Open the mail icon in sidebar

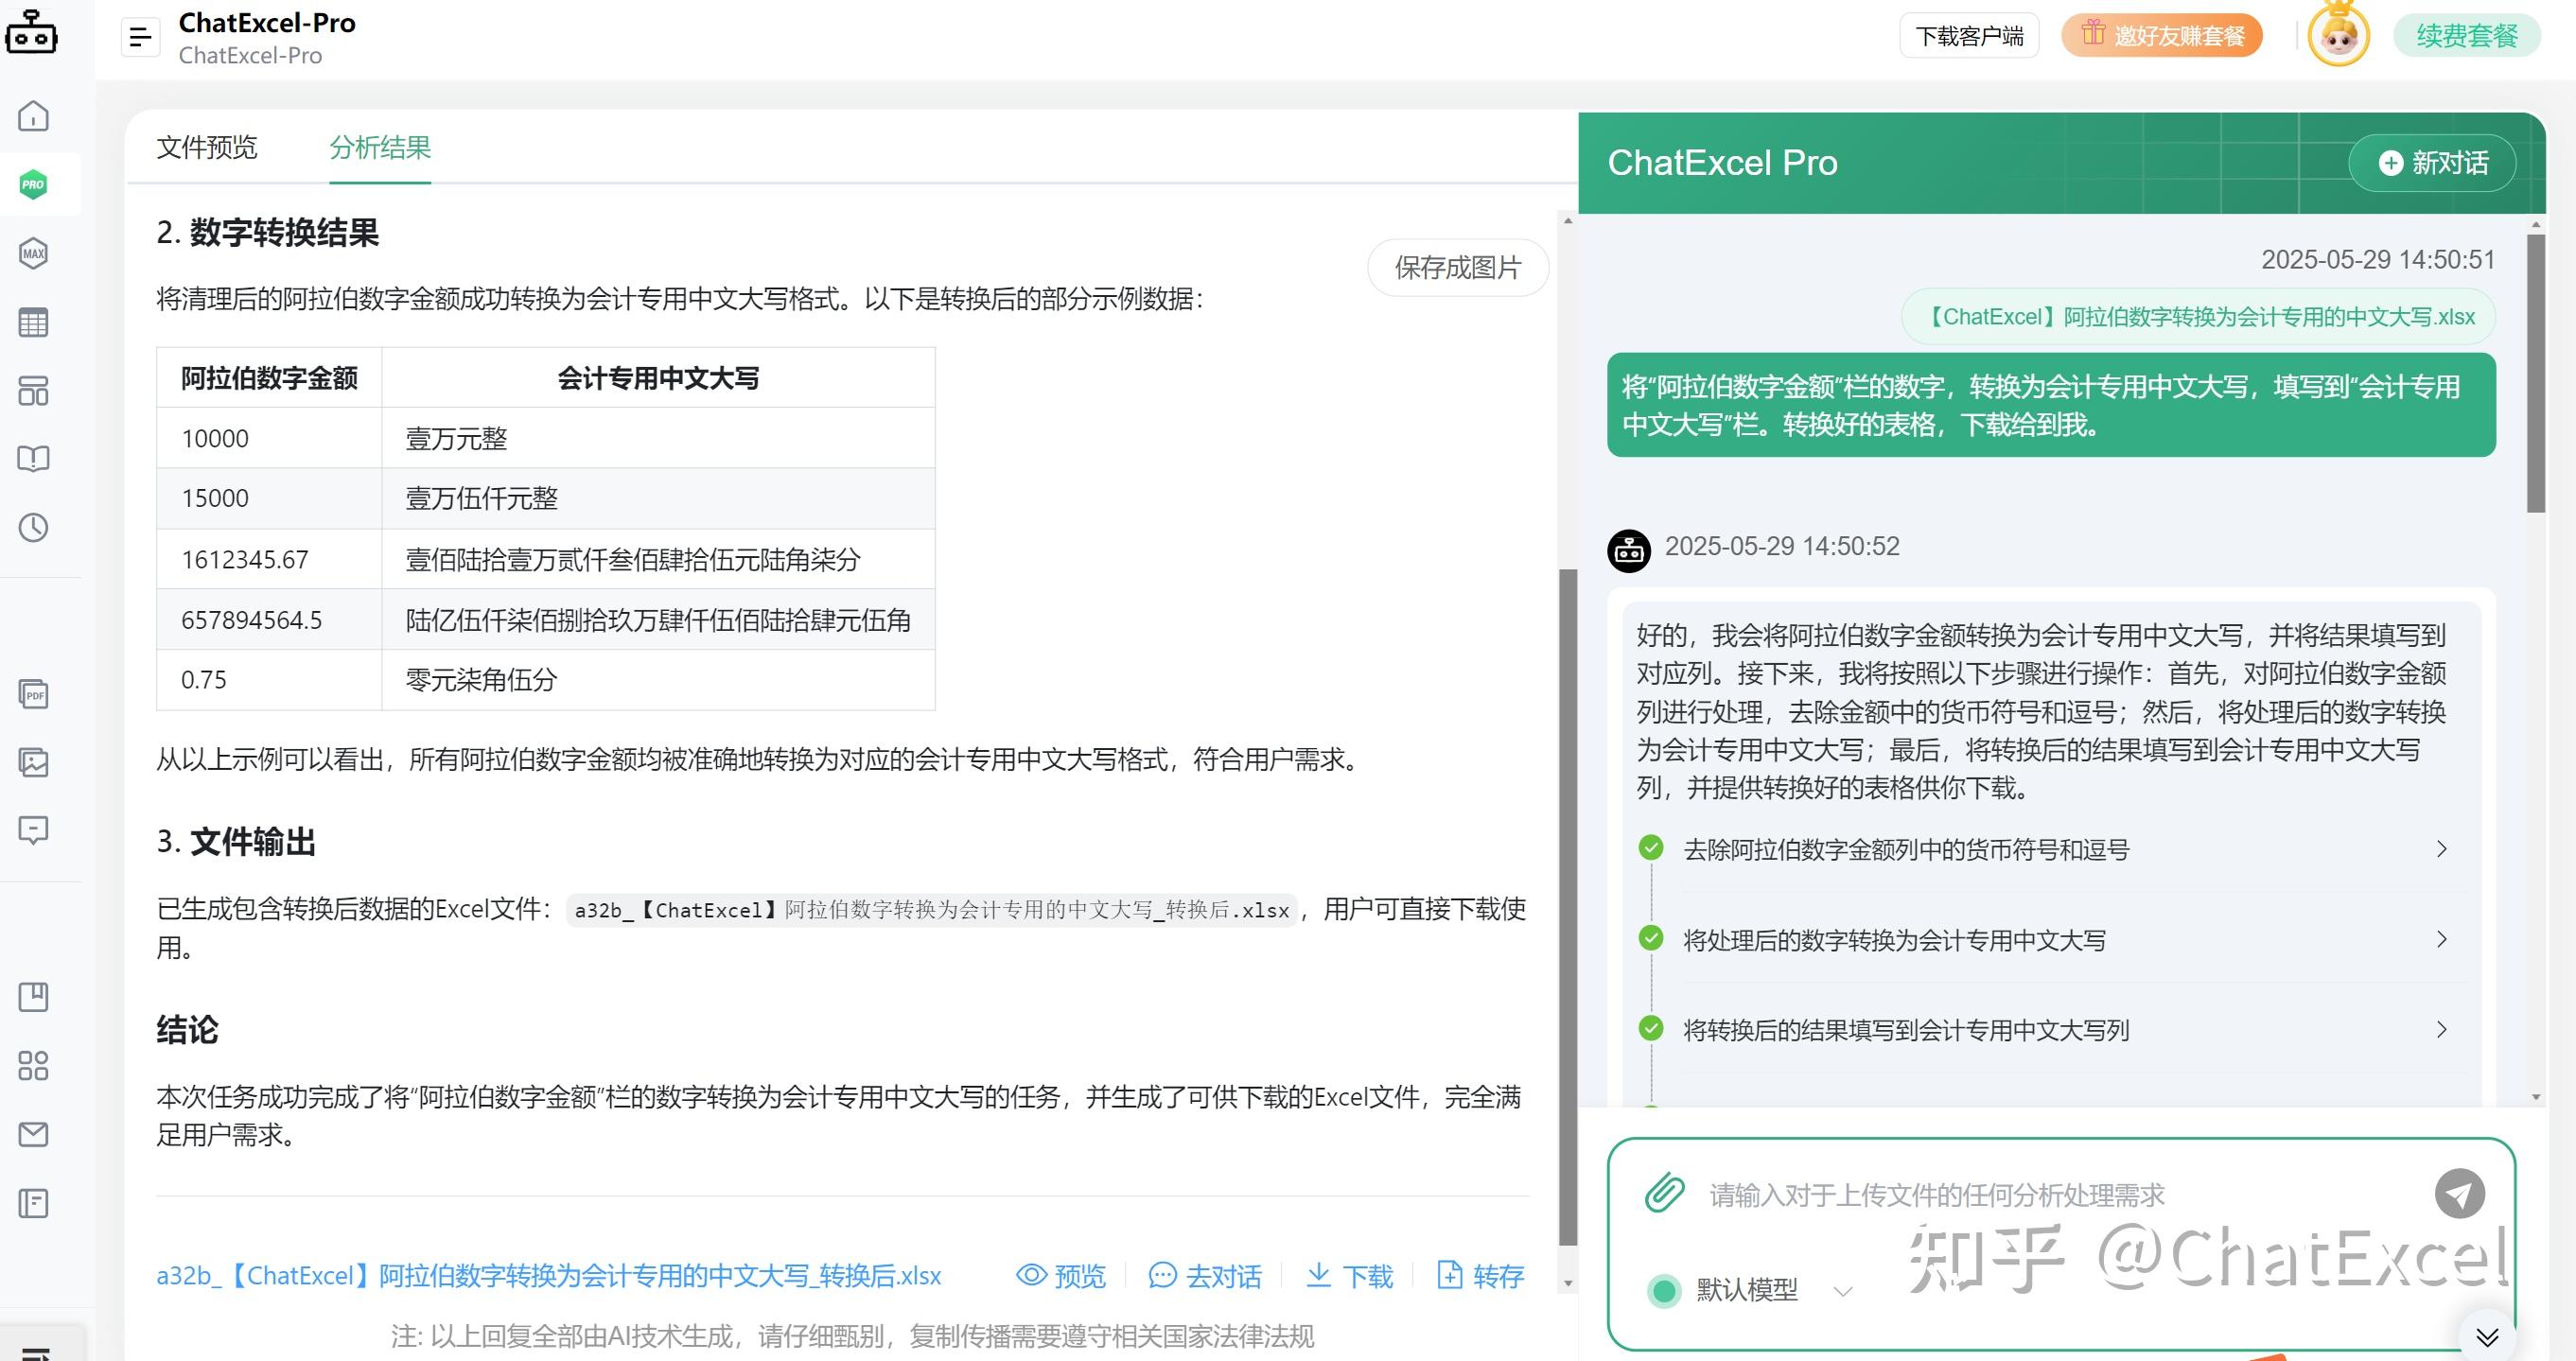pyautogui.click(x=33, y=1135)
